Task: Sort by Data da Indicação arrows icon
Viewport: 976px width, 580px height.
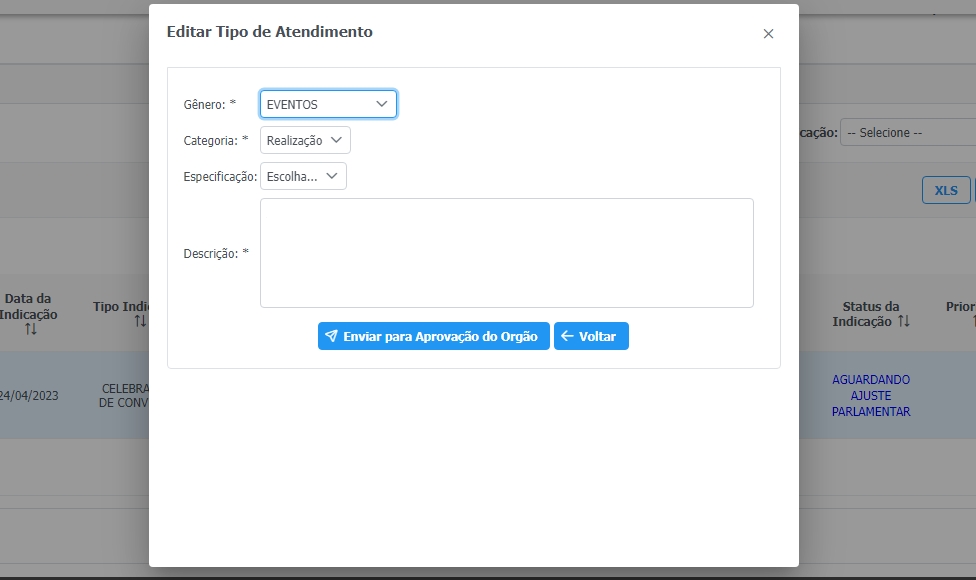Action: pos(31,329)
